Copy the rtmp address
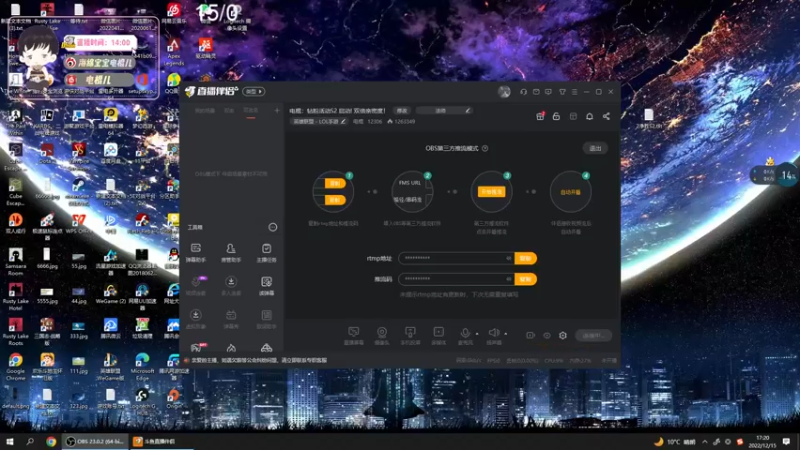 coord(526,258)
